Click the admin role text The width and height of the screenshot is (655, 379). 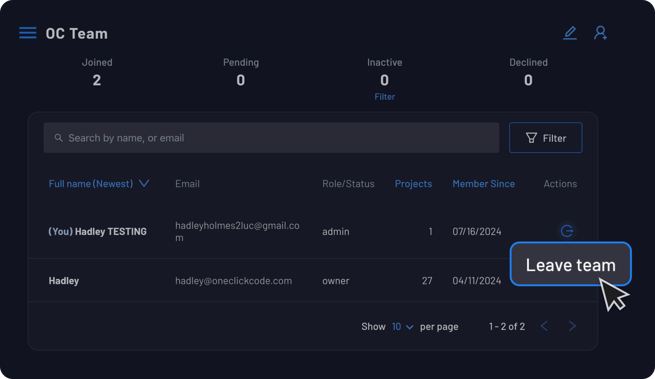(335, 231)
